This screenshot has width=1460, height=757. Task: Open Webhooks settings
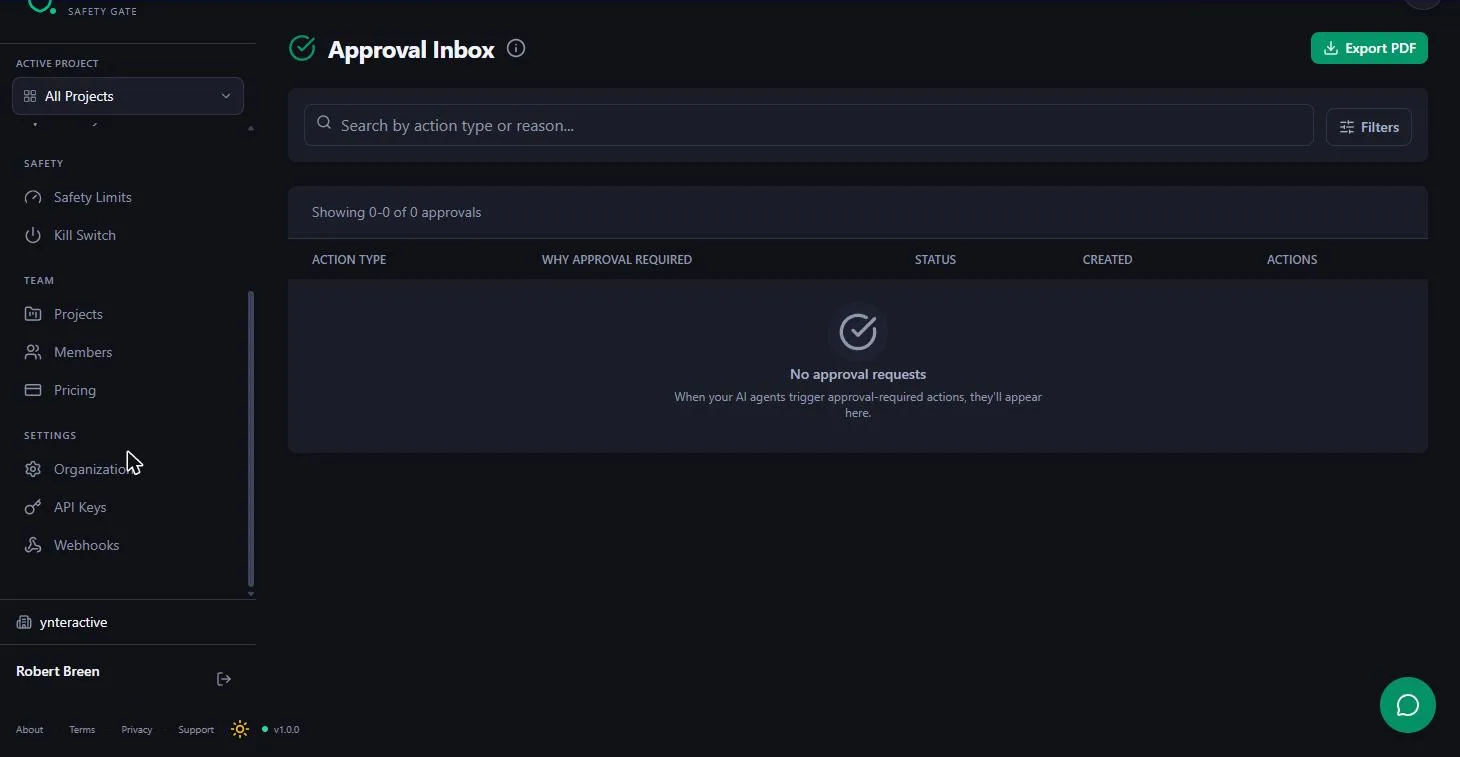(x=86, y=545)
